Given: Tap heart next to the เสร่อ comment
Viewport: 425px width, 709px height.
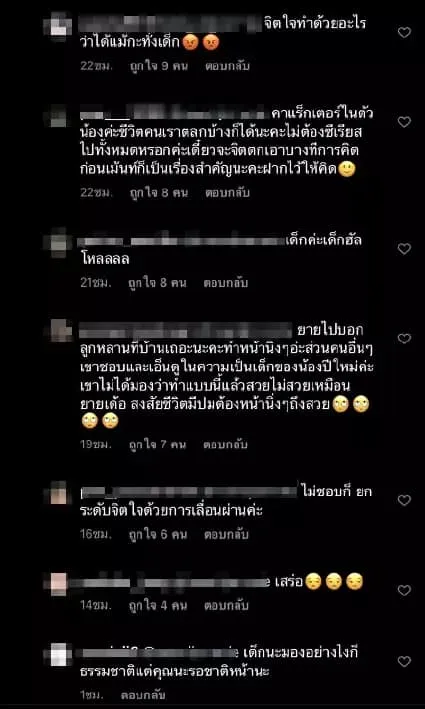Looking at the screenshot, I should pos(404,590).
